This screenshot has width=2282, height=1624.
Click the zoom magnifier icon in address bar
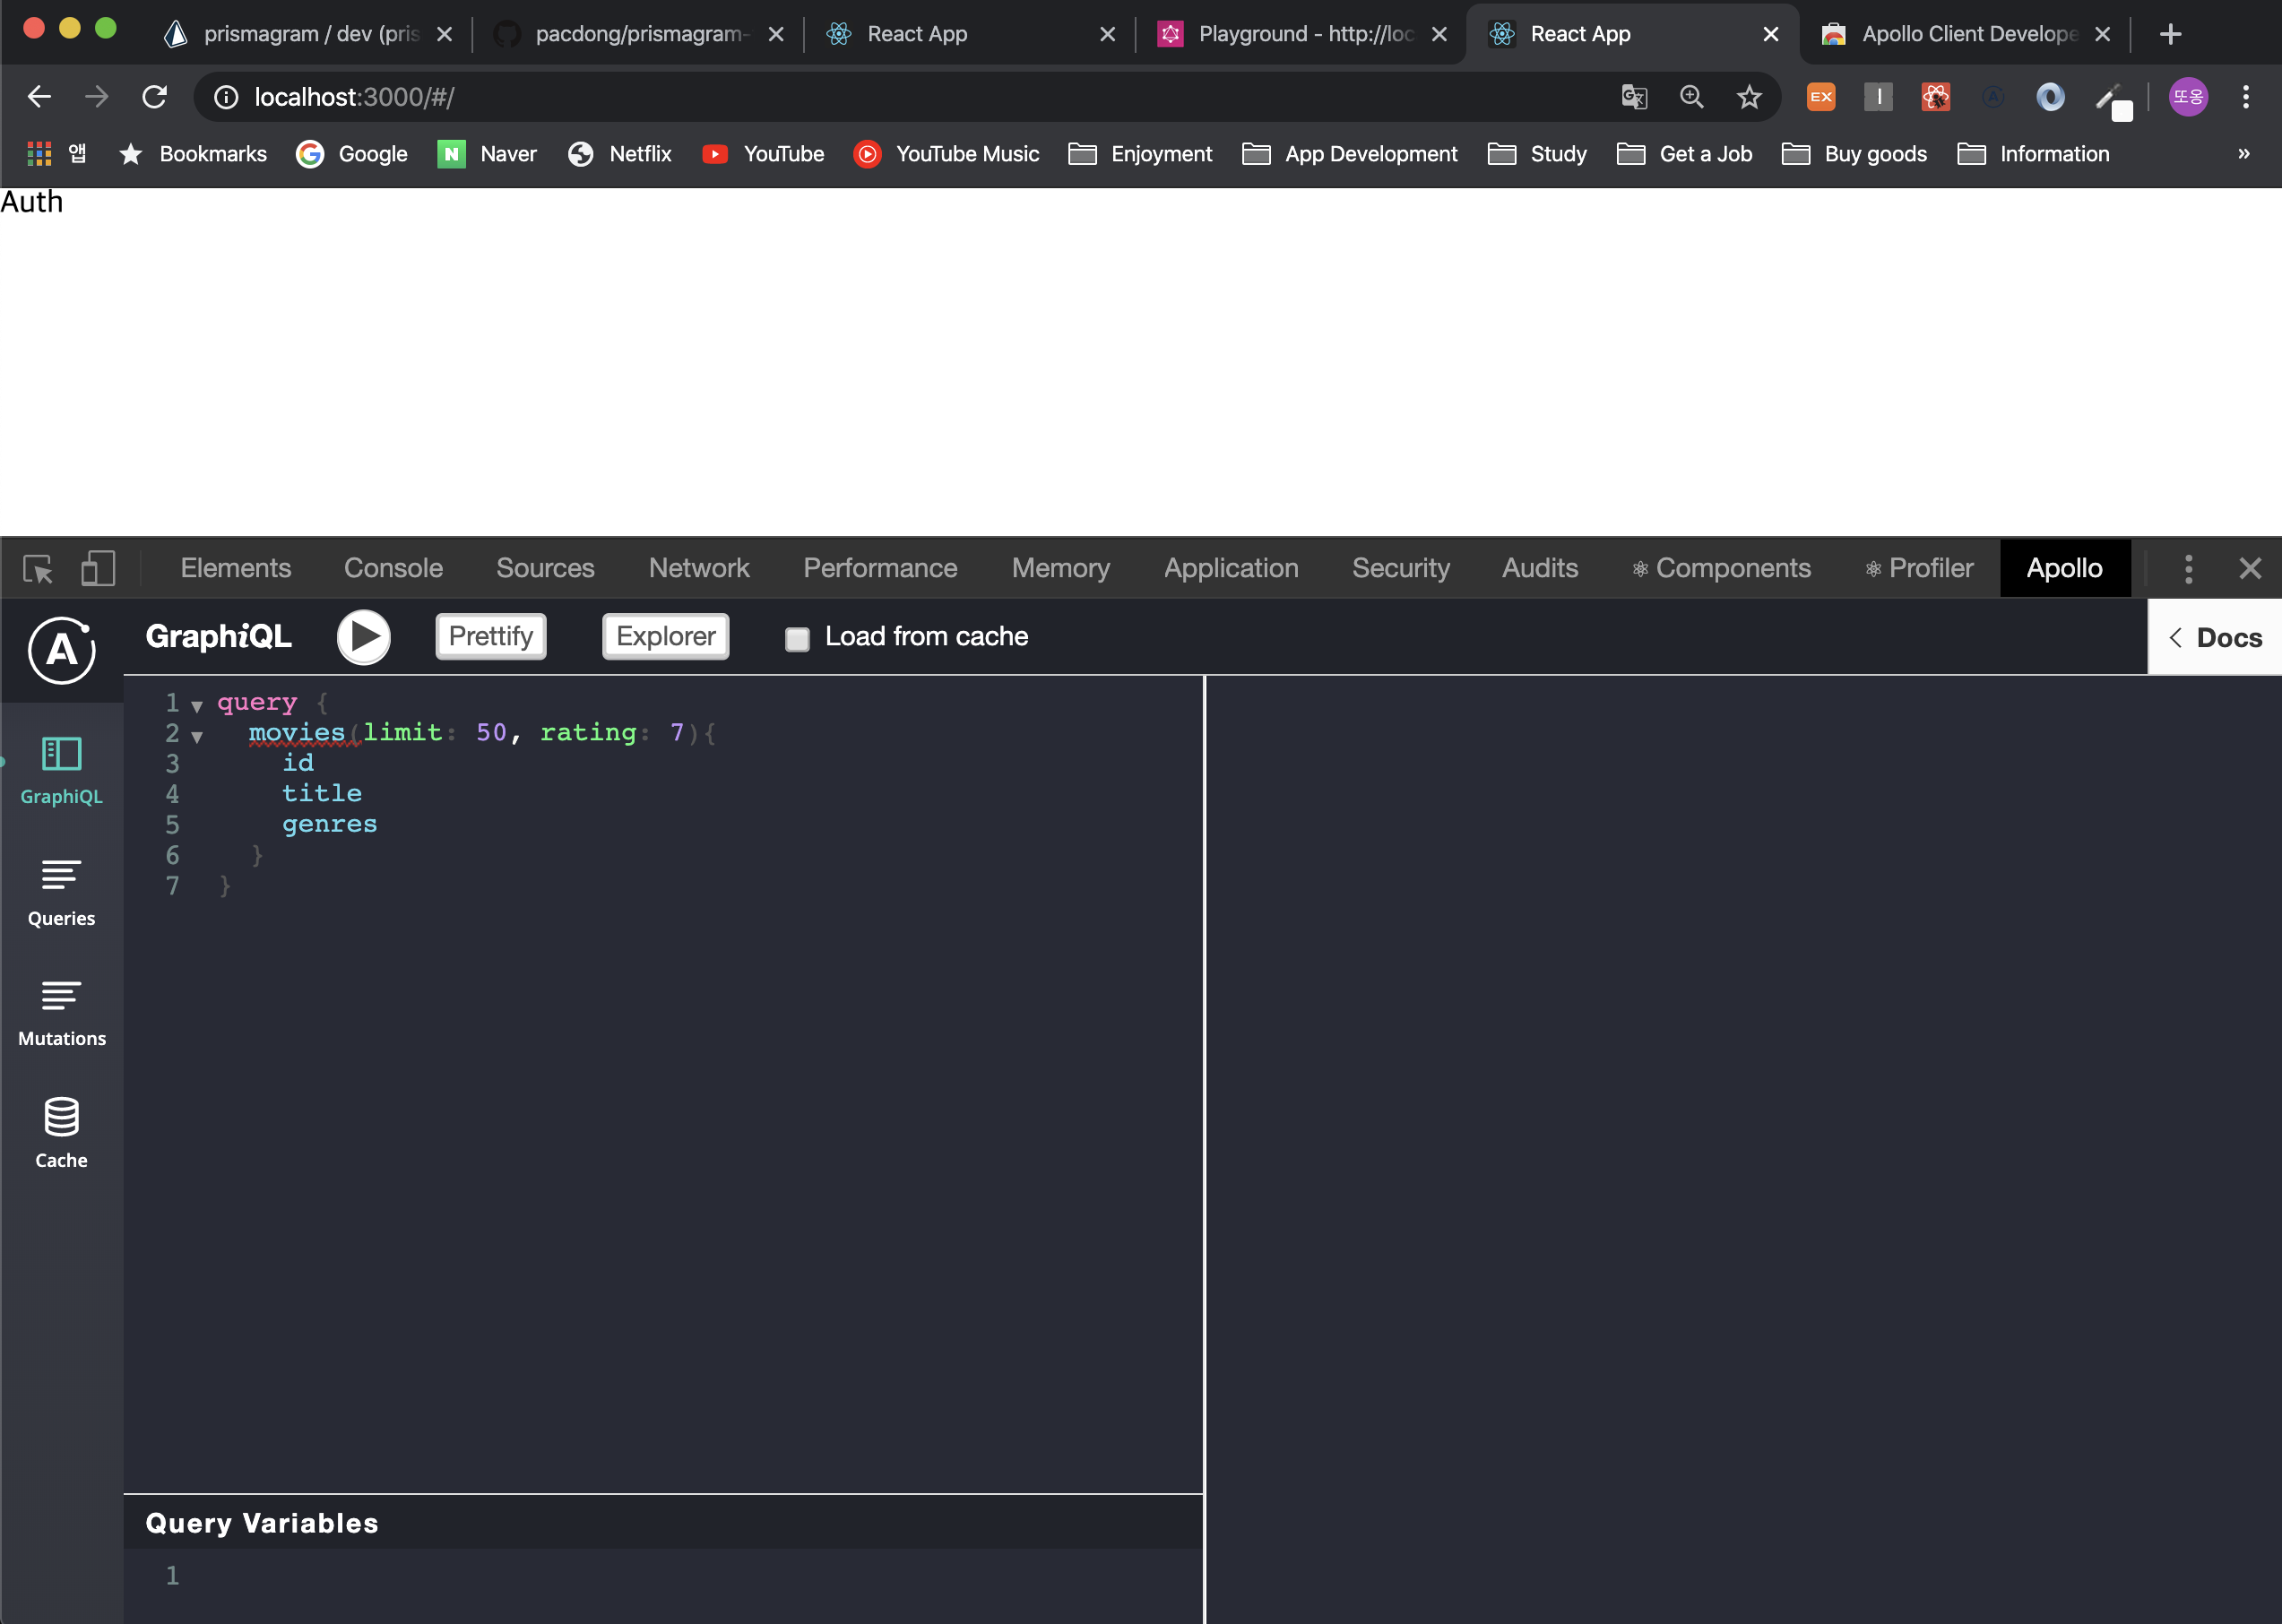[x=1692, y=97]
